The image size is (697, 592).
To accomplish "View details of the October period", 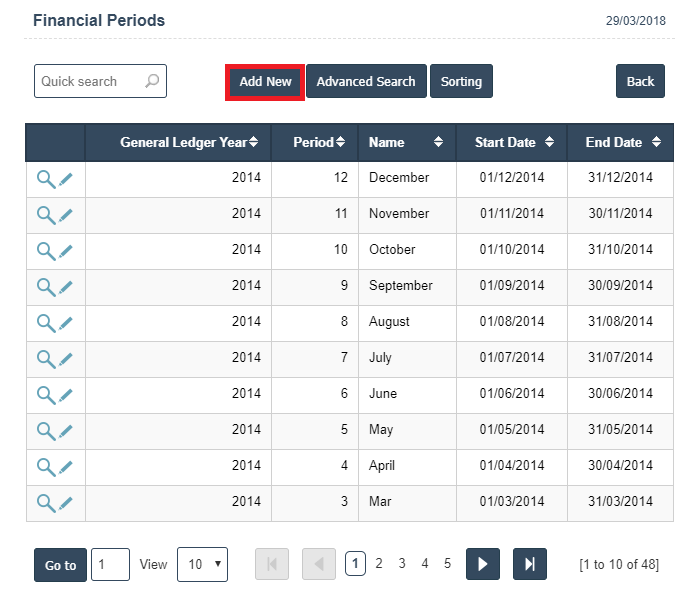I will tap(46, 252).
